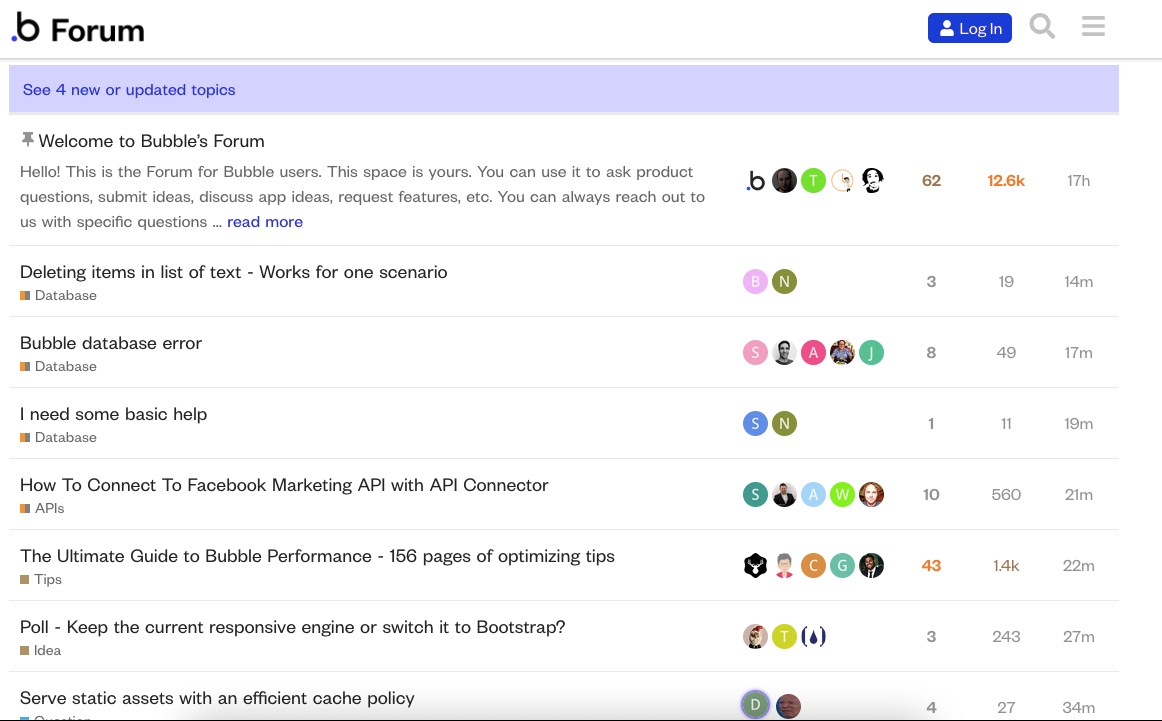Expand Welcome post with 'read more'
This screenshot has width=1162, height=721.
(265, 222)
